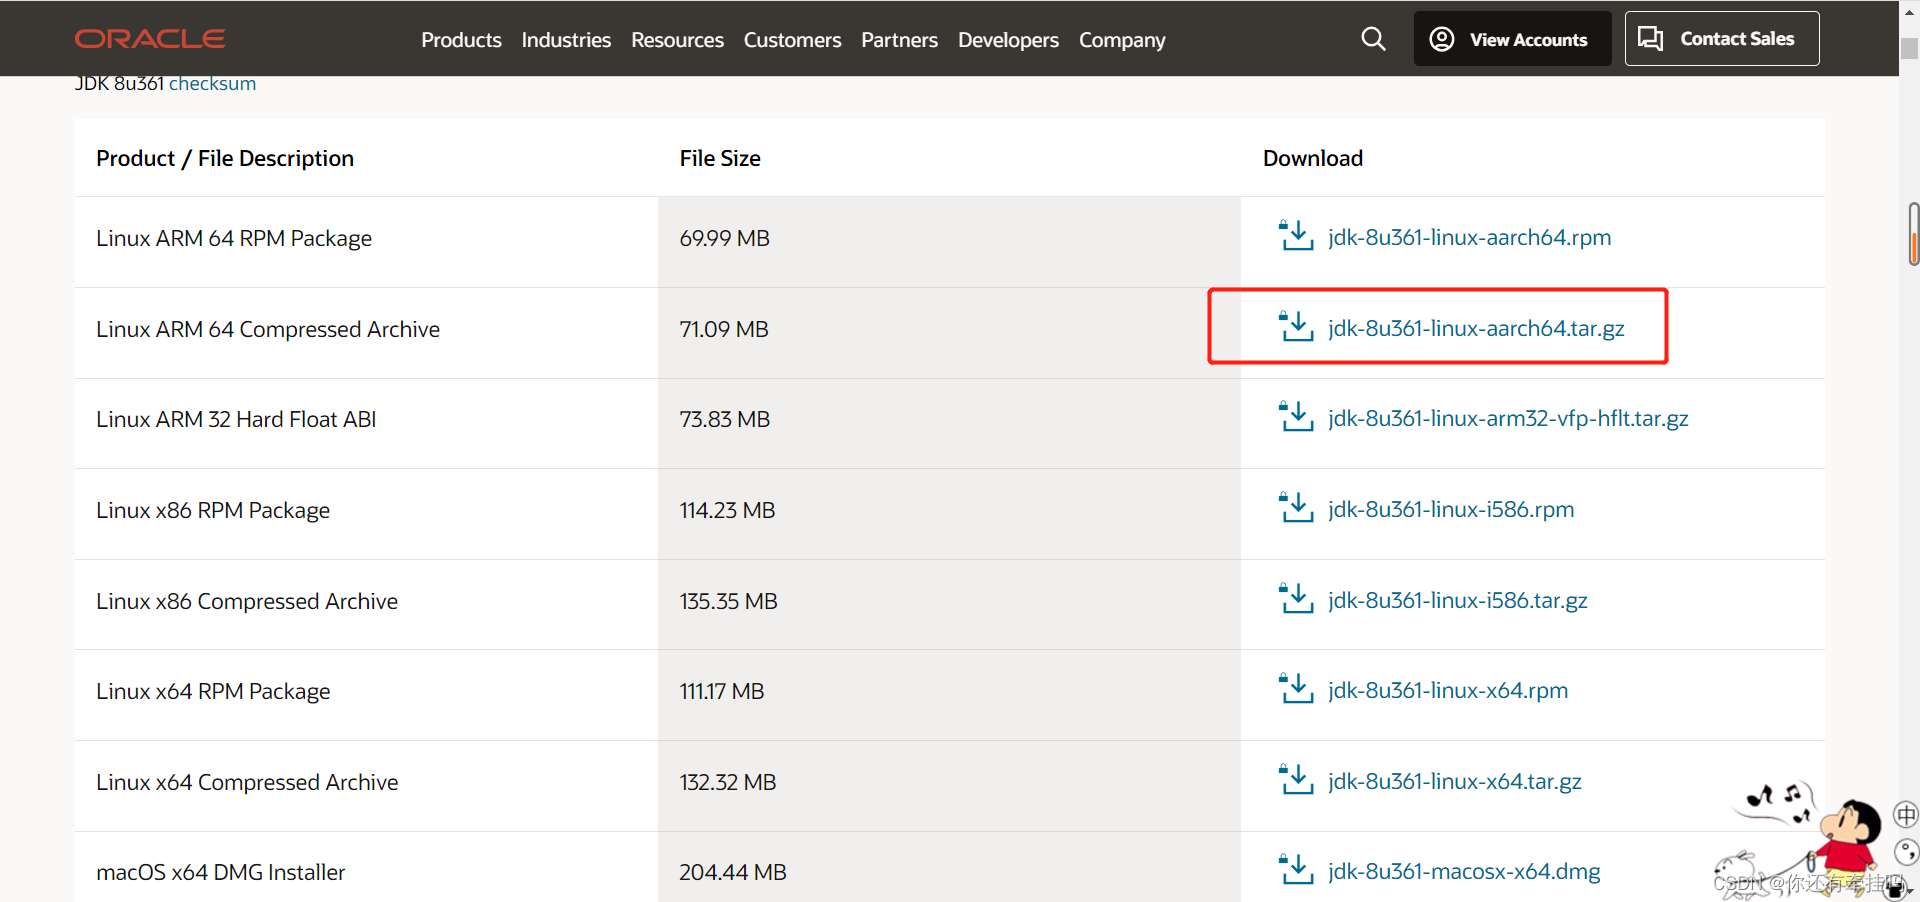Screen dimensions: 1920x902
Task: Download jdk-8u361-linux-arm32-vfp-hflt.tar.gz link
Action: click(1508, 418)
